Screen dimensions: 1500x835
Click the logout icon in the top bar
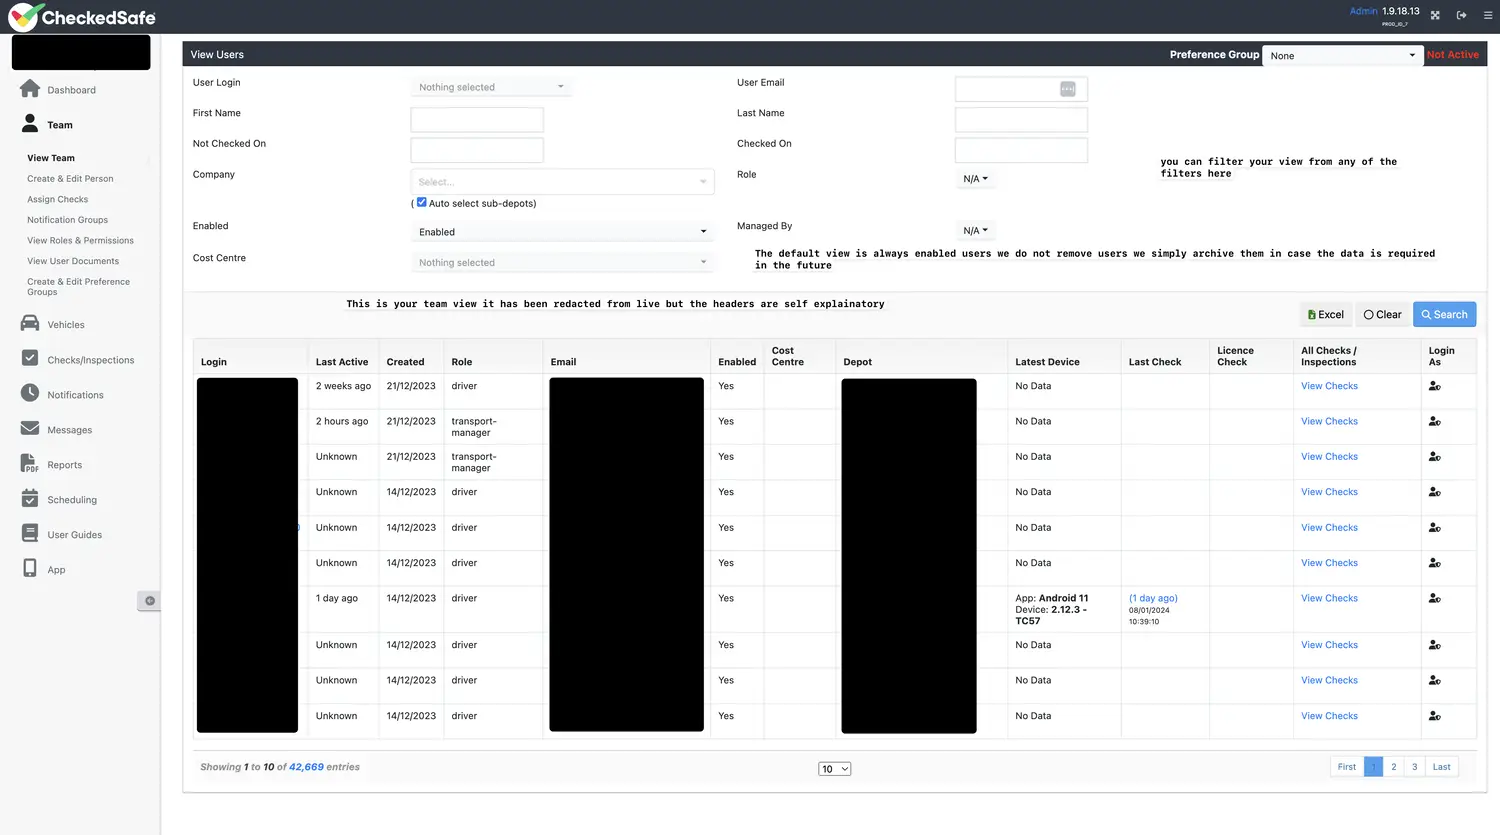pyautogui.click(x=1462, y=15)
